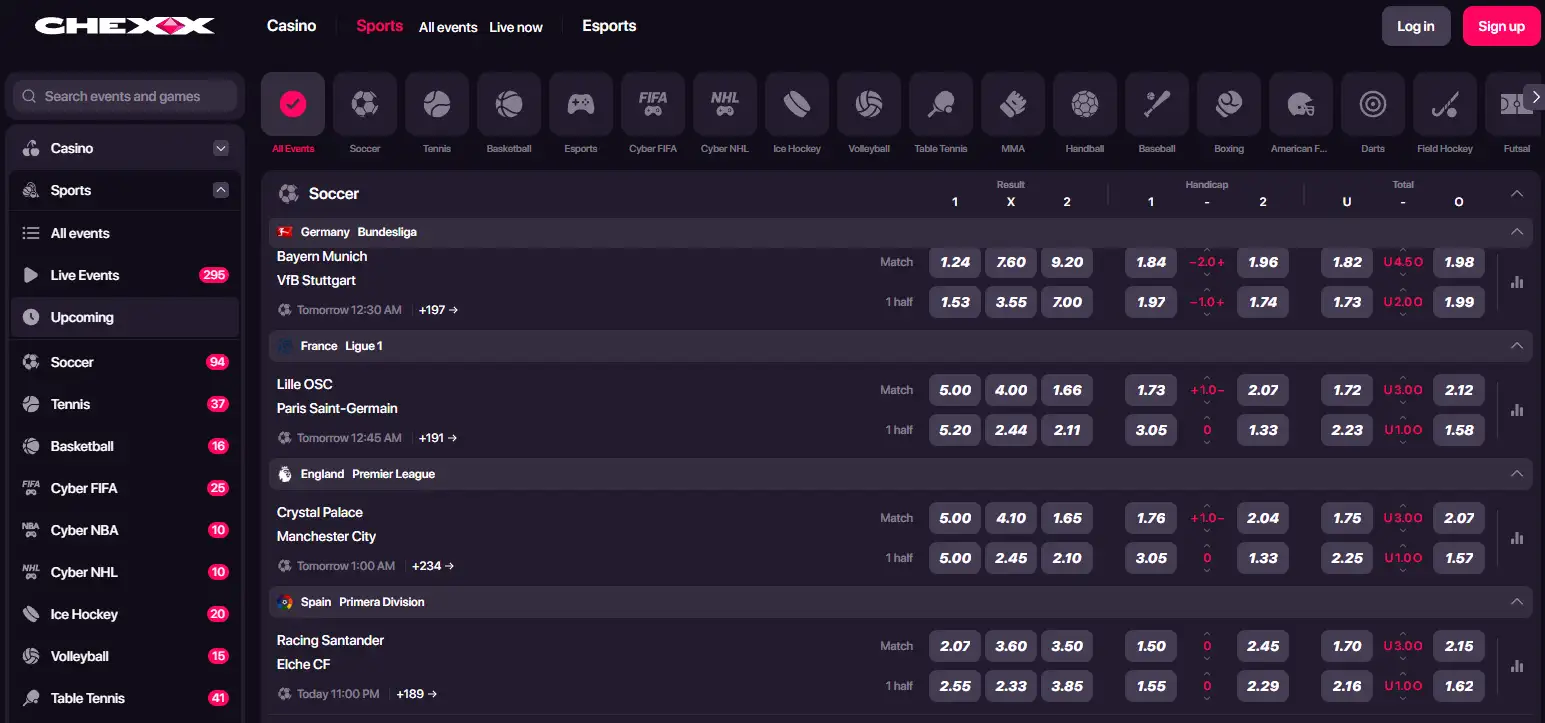Open Live Events in the sidebar
This screenshot has width=1545, height=723.
coord(125,275)
